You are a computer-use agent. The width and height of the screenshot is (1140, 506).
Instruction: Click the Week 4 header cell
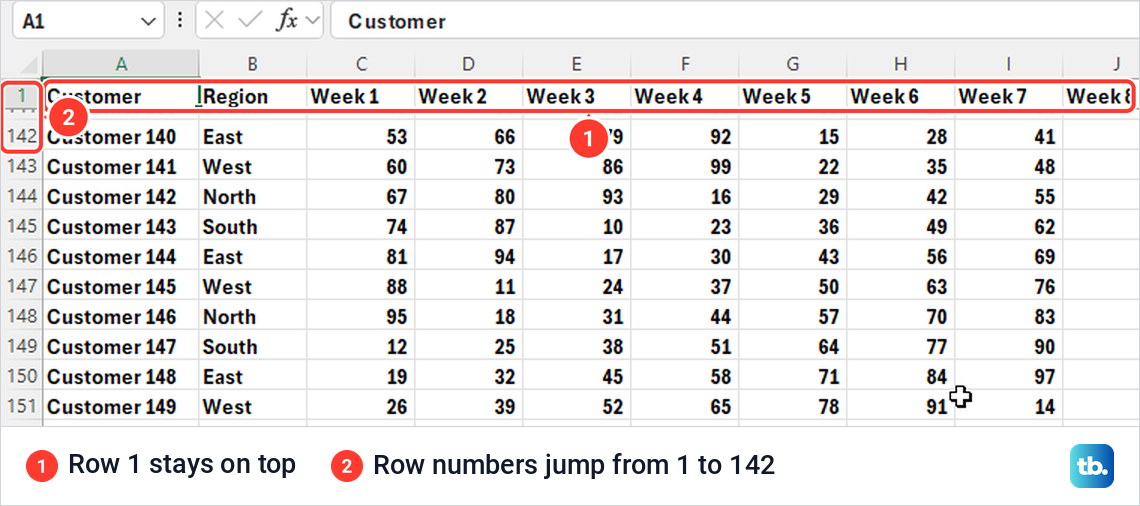[x=684, y=96]
